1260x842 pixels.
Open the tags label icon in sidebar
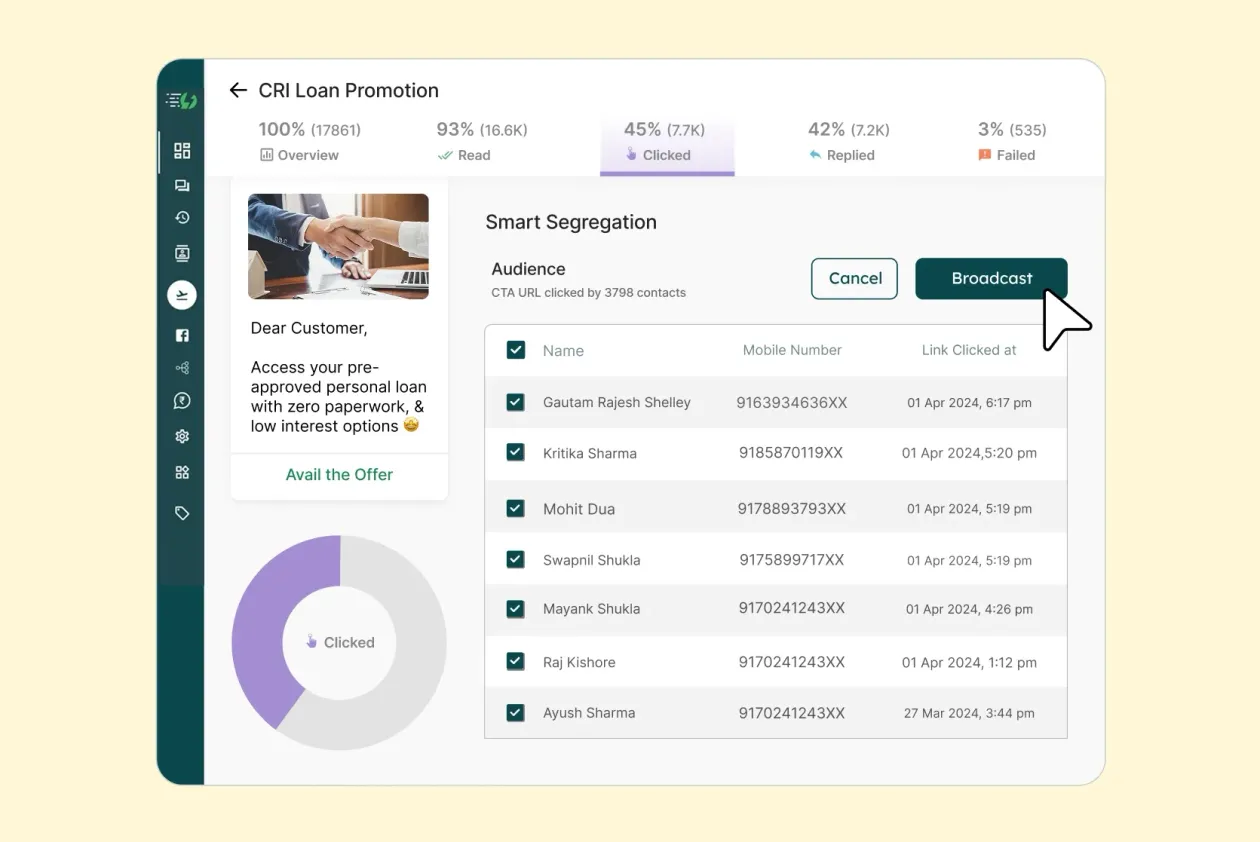[x=182, y=512]
